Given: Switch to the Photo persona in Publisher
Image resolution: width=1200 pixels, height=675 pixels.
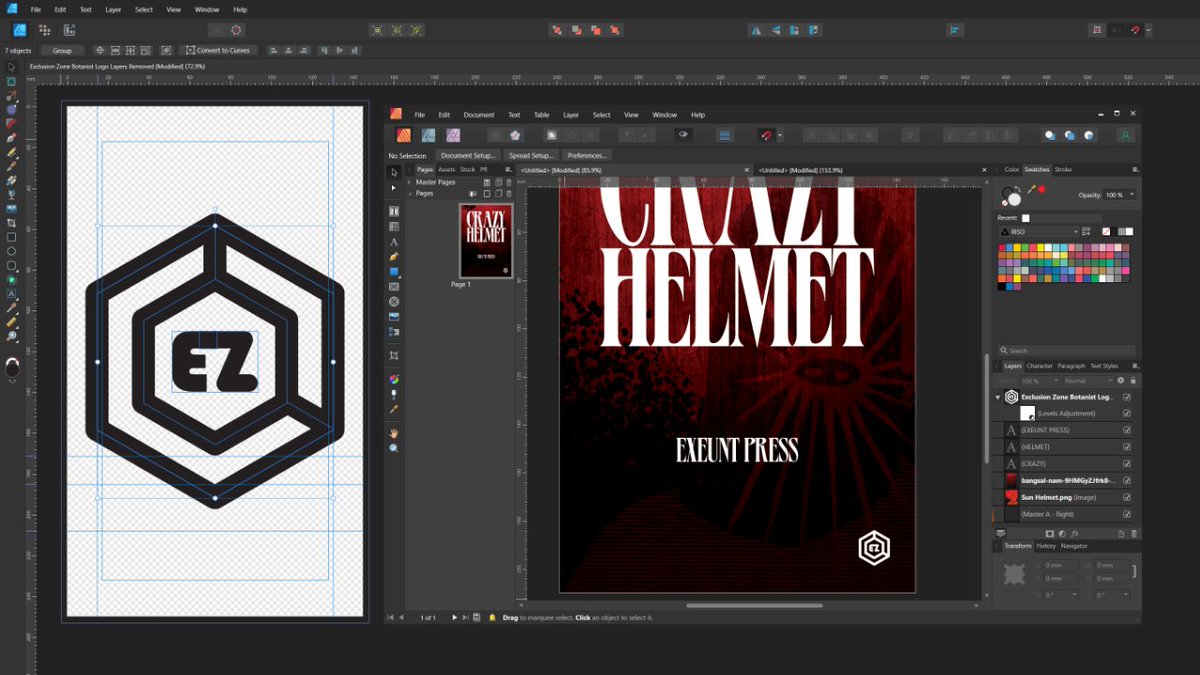Looking at the screenshot, I should pos(452,135).
